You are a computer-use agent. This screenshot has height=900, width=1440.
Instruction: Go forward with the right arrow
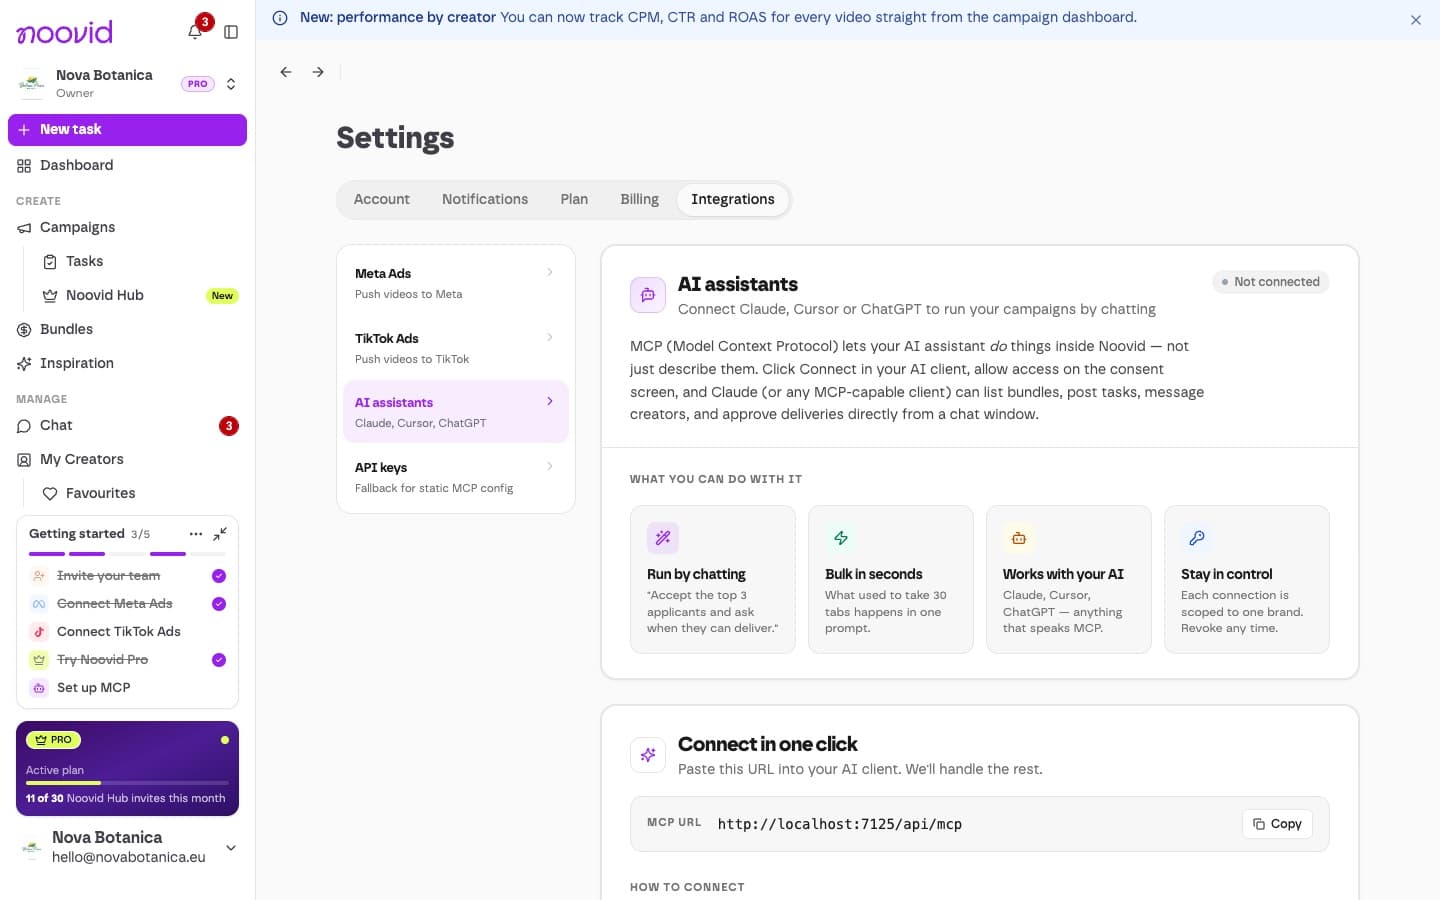318,72
